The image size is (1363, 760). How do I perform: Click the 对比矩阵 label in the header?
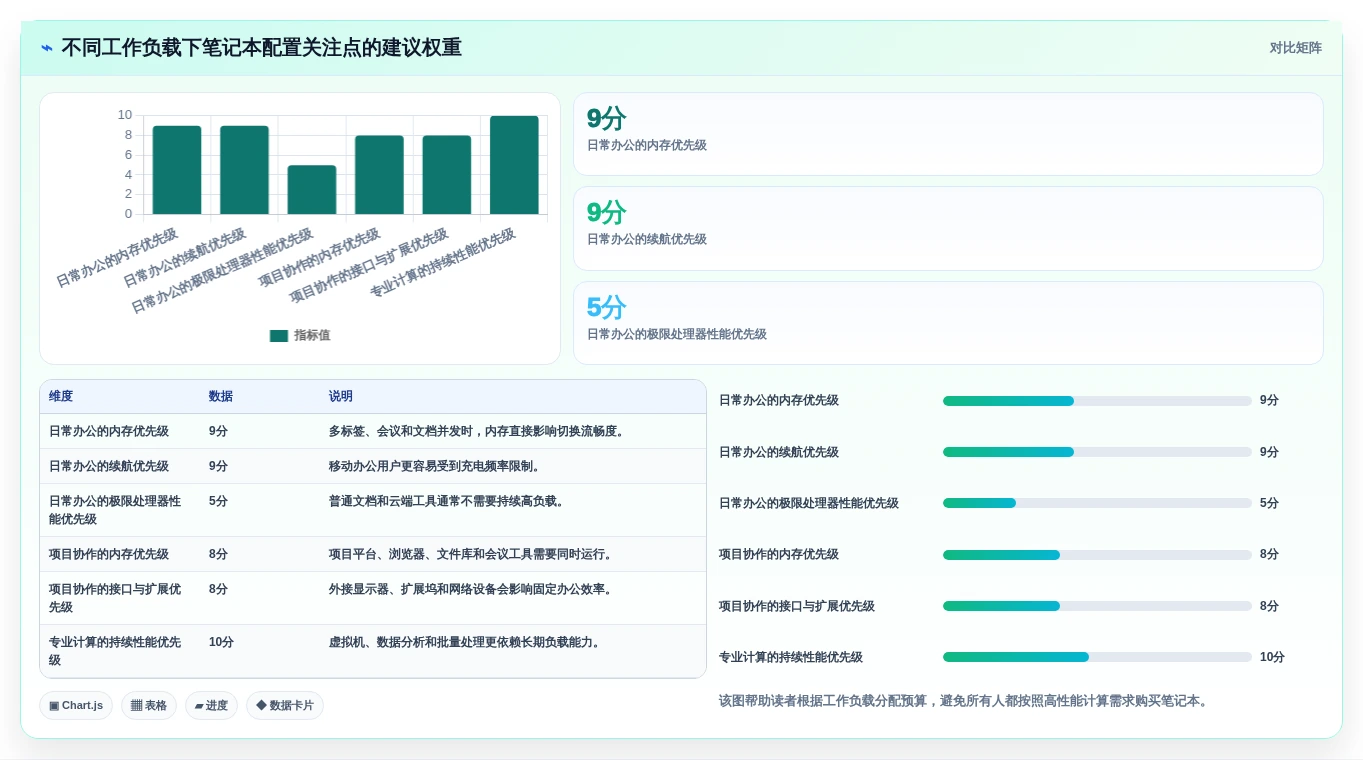1295,48
